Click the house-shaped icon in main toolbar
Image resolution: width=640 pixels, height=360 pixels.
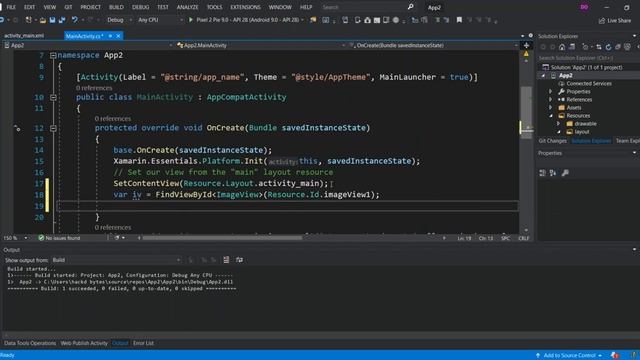[x=367, y=20]
